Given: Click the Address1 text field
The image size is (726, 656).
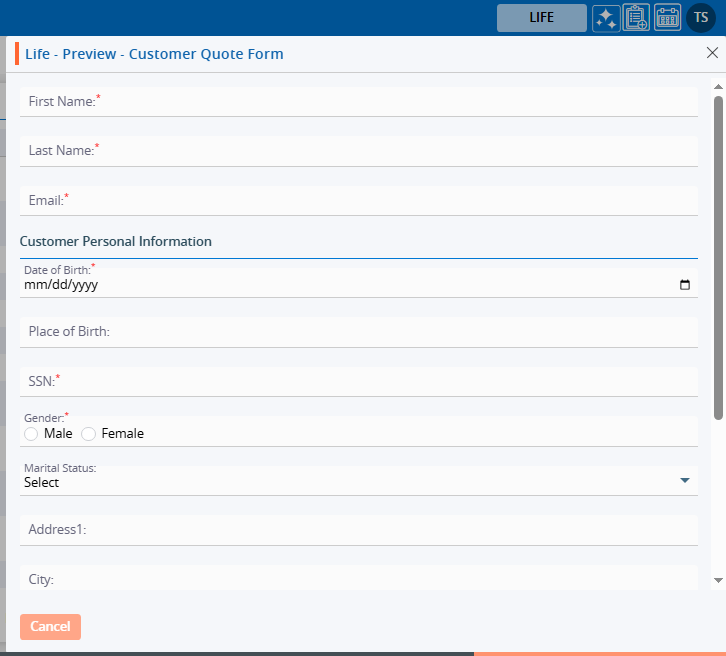Looking at the screenshot, I should coord(358,530).
